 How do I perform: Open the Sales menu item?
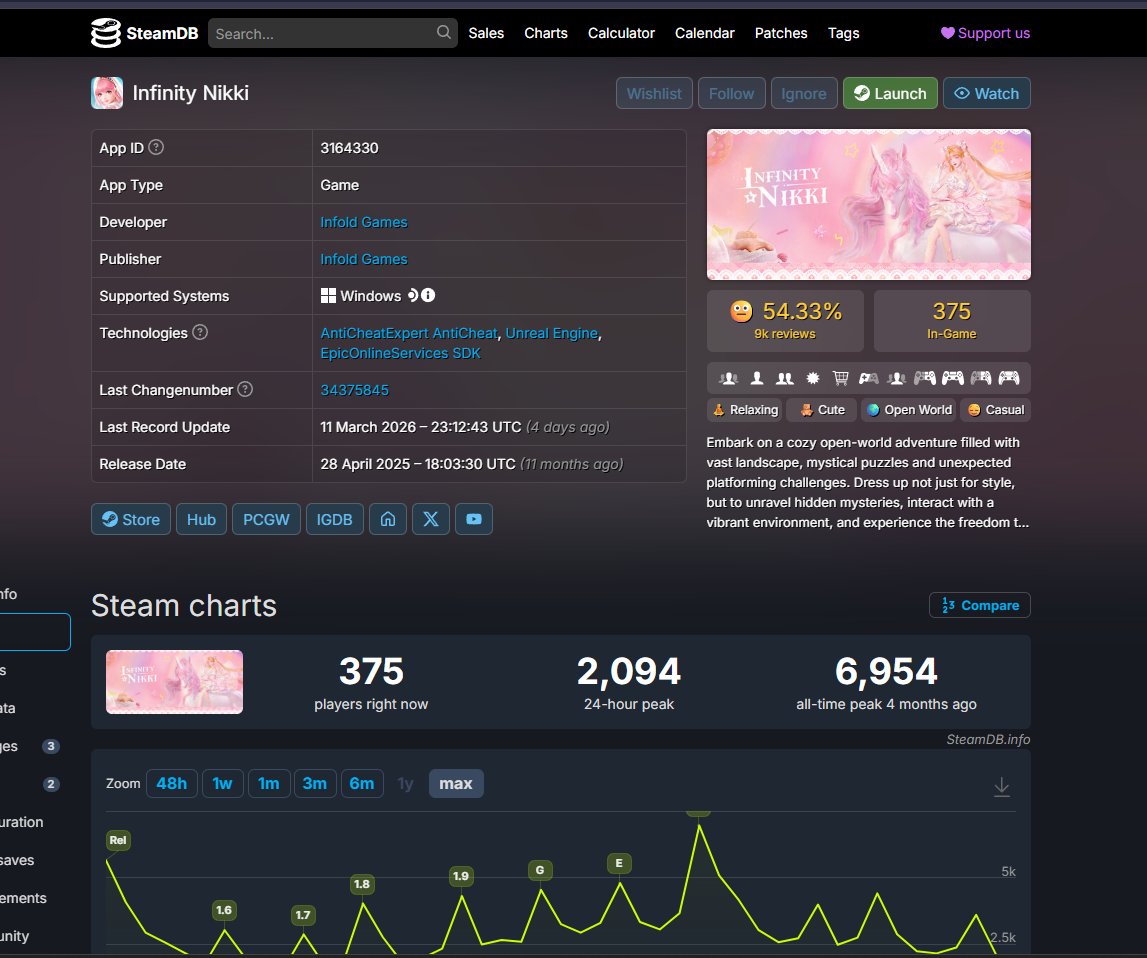coord(486,33)
